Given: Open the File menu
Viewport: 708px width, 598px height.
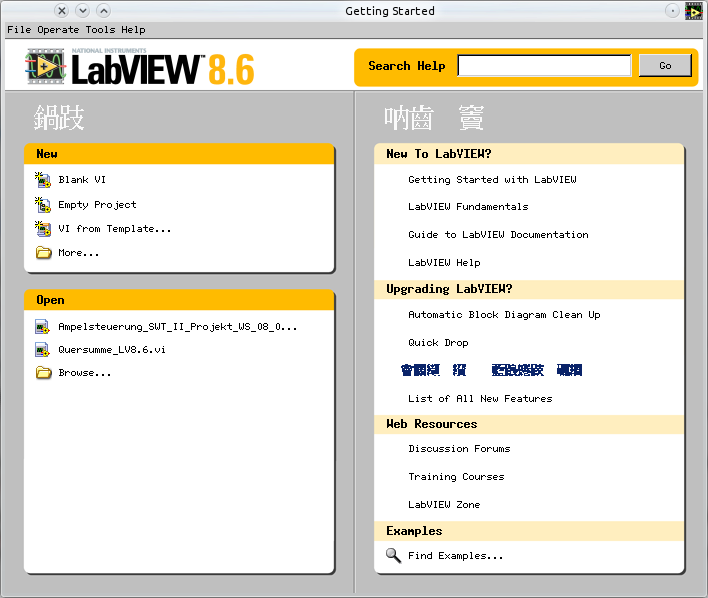Looking at the screenshot, I should click(19, 30).
